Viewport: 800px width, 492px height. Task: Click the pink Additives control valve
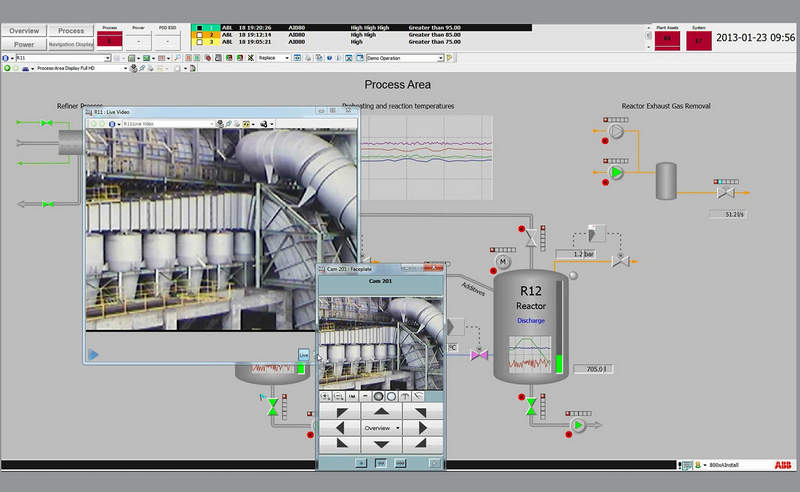click(479, 354)
